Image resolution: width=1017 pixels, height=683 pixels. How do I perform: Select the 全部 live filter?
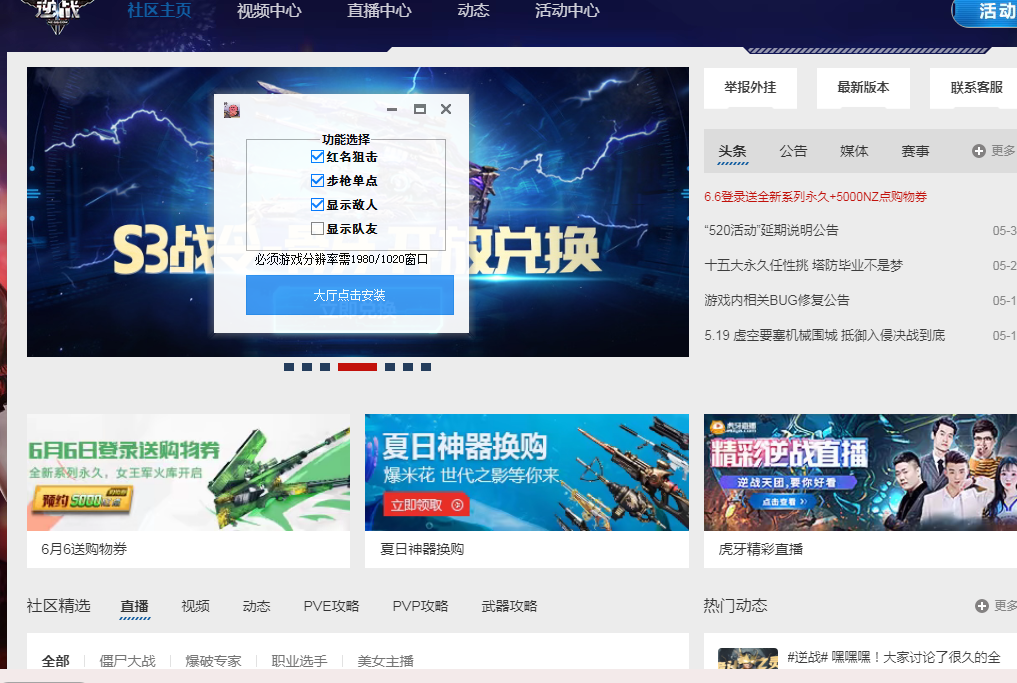[56, 661]
